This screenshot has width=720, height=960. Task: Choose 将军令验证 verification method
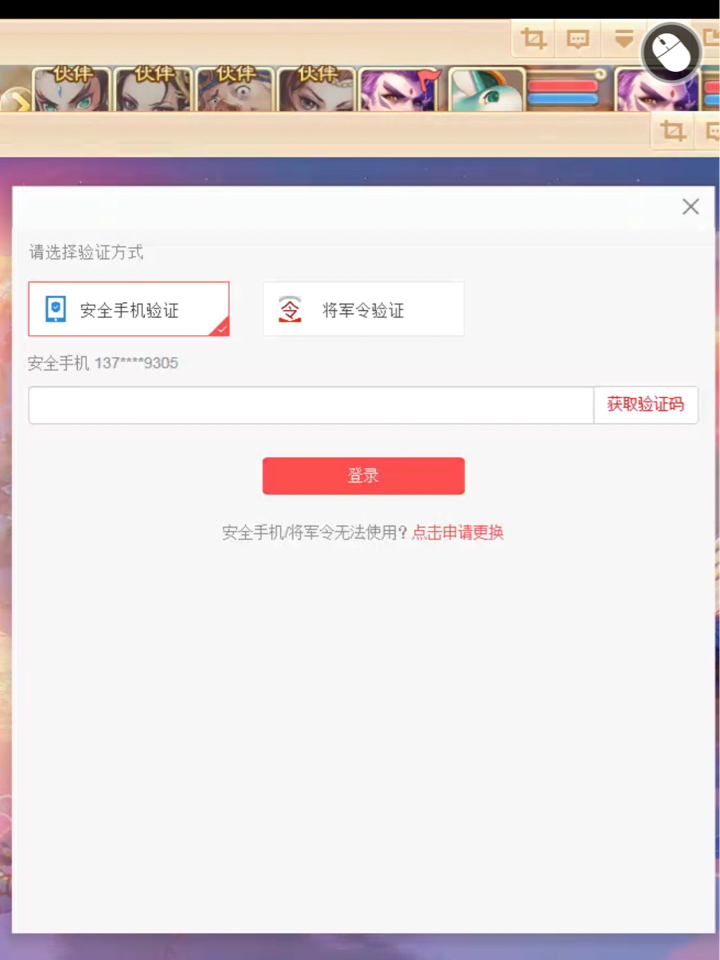click(363, 309)
